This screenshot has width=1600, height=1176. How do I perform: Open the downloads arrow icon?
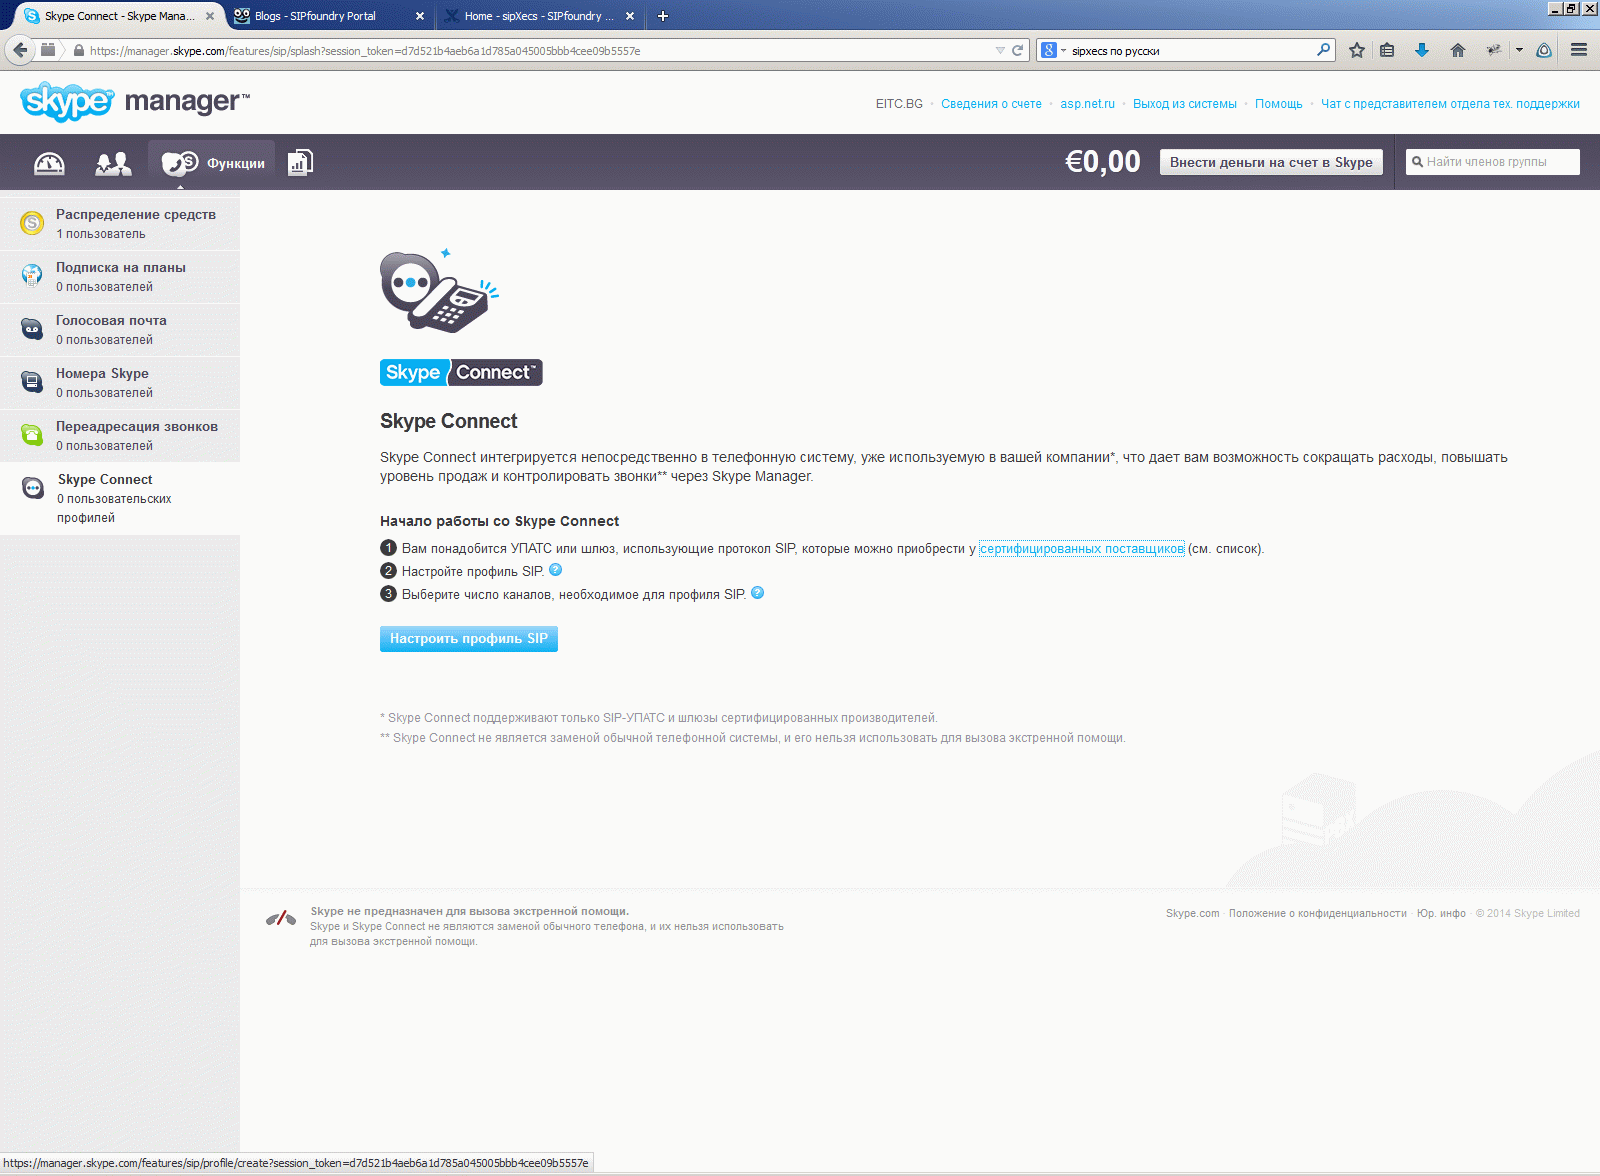tap(1422, 50)
